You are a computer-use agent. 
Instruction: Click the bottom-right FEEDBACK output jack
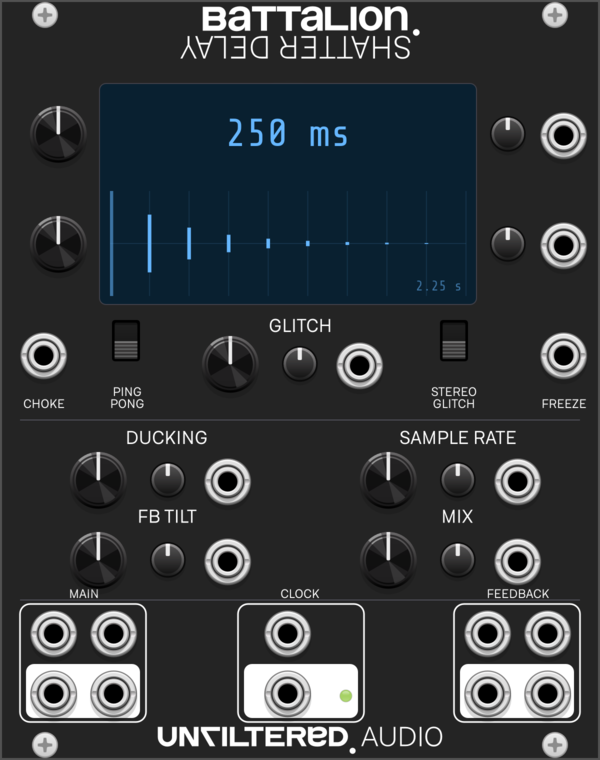click(x=547, y=693)
